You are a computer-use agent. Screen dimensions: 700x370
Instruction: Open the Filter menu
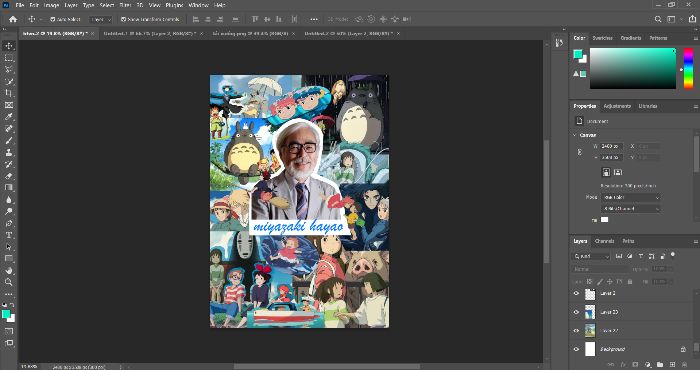(x=125, y=5)
